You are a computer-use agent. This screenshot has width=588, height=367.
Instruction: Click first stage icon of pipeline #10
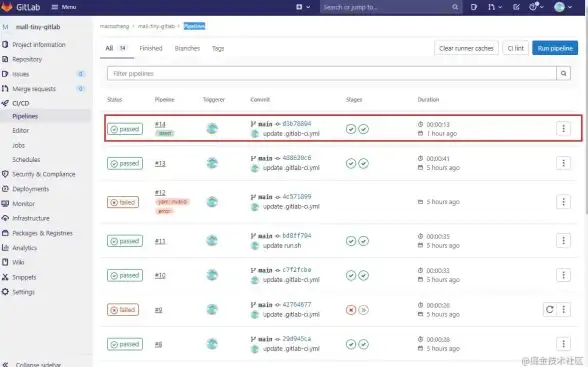point(351,276)
